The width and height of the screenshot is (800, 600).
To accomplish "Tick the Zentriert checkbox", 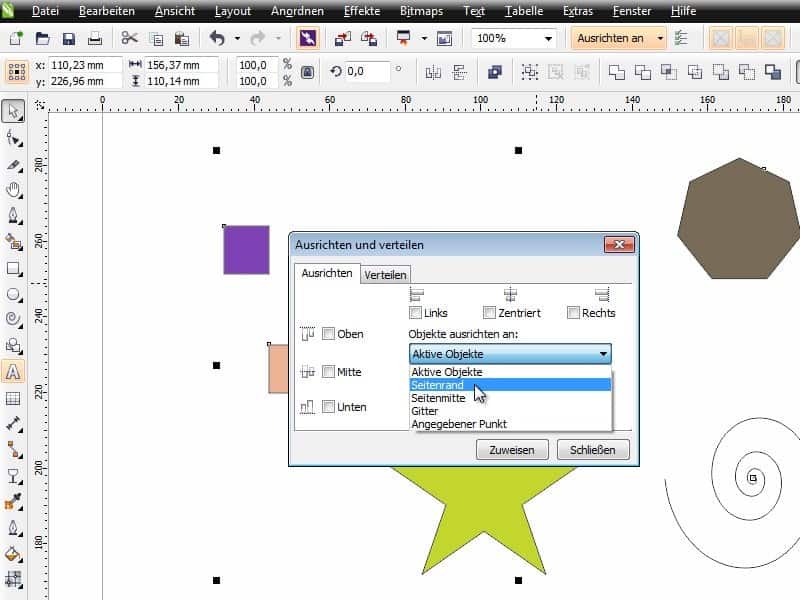I will [489, 313].
